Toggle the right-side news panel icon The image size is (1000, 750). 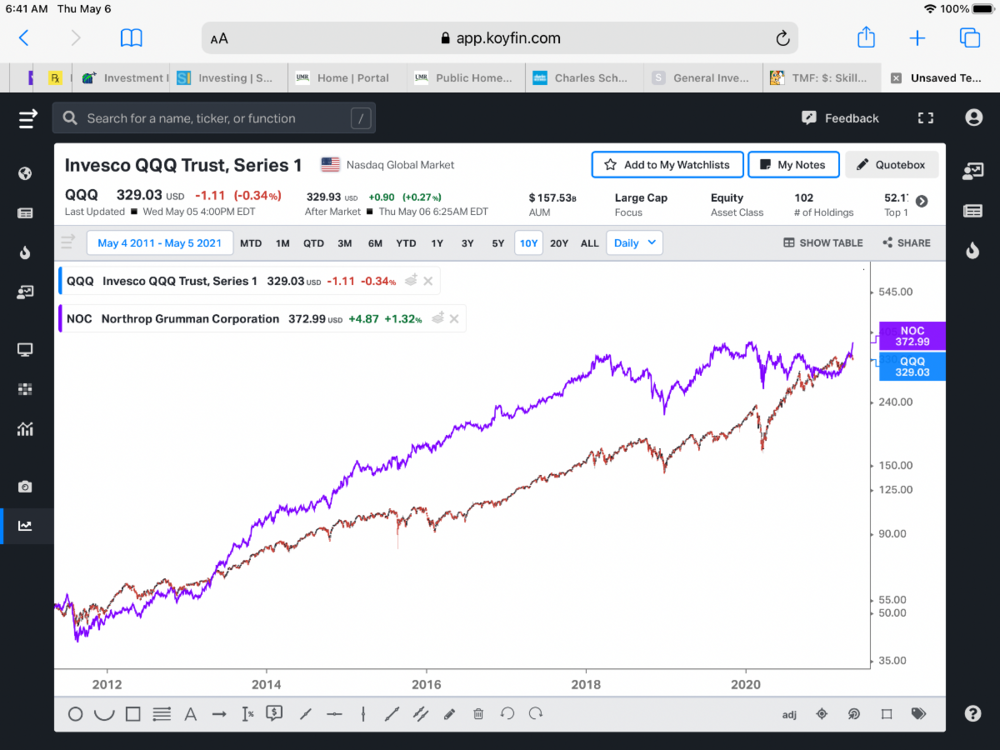[973, 211]
